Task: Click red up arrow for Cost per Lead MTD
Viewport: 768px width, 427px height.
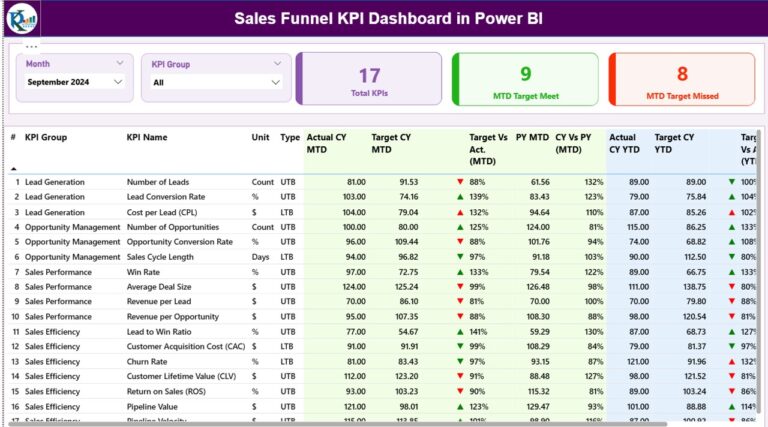Action: tap(460, 213)
